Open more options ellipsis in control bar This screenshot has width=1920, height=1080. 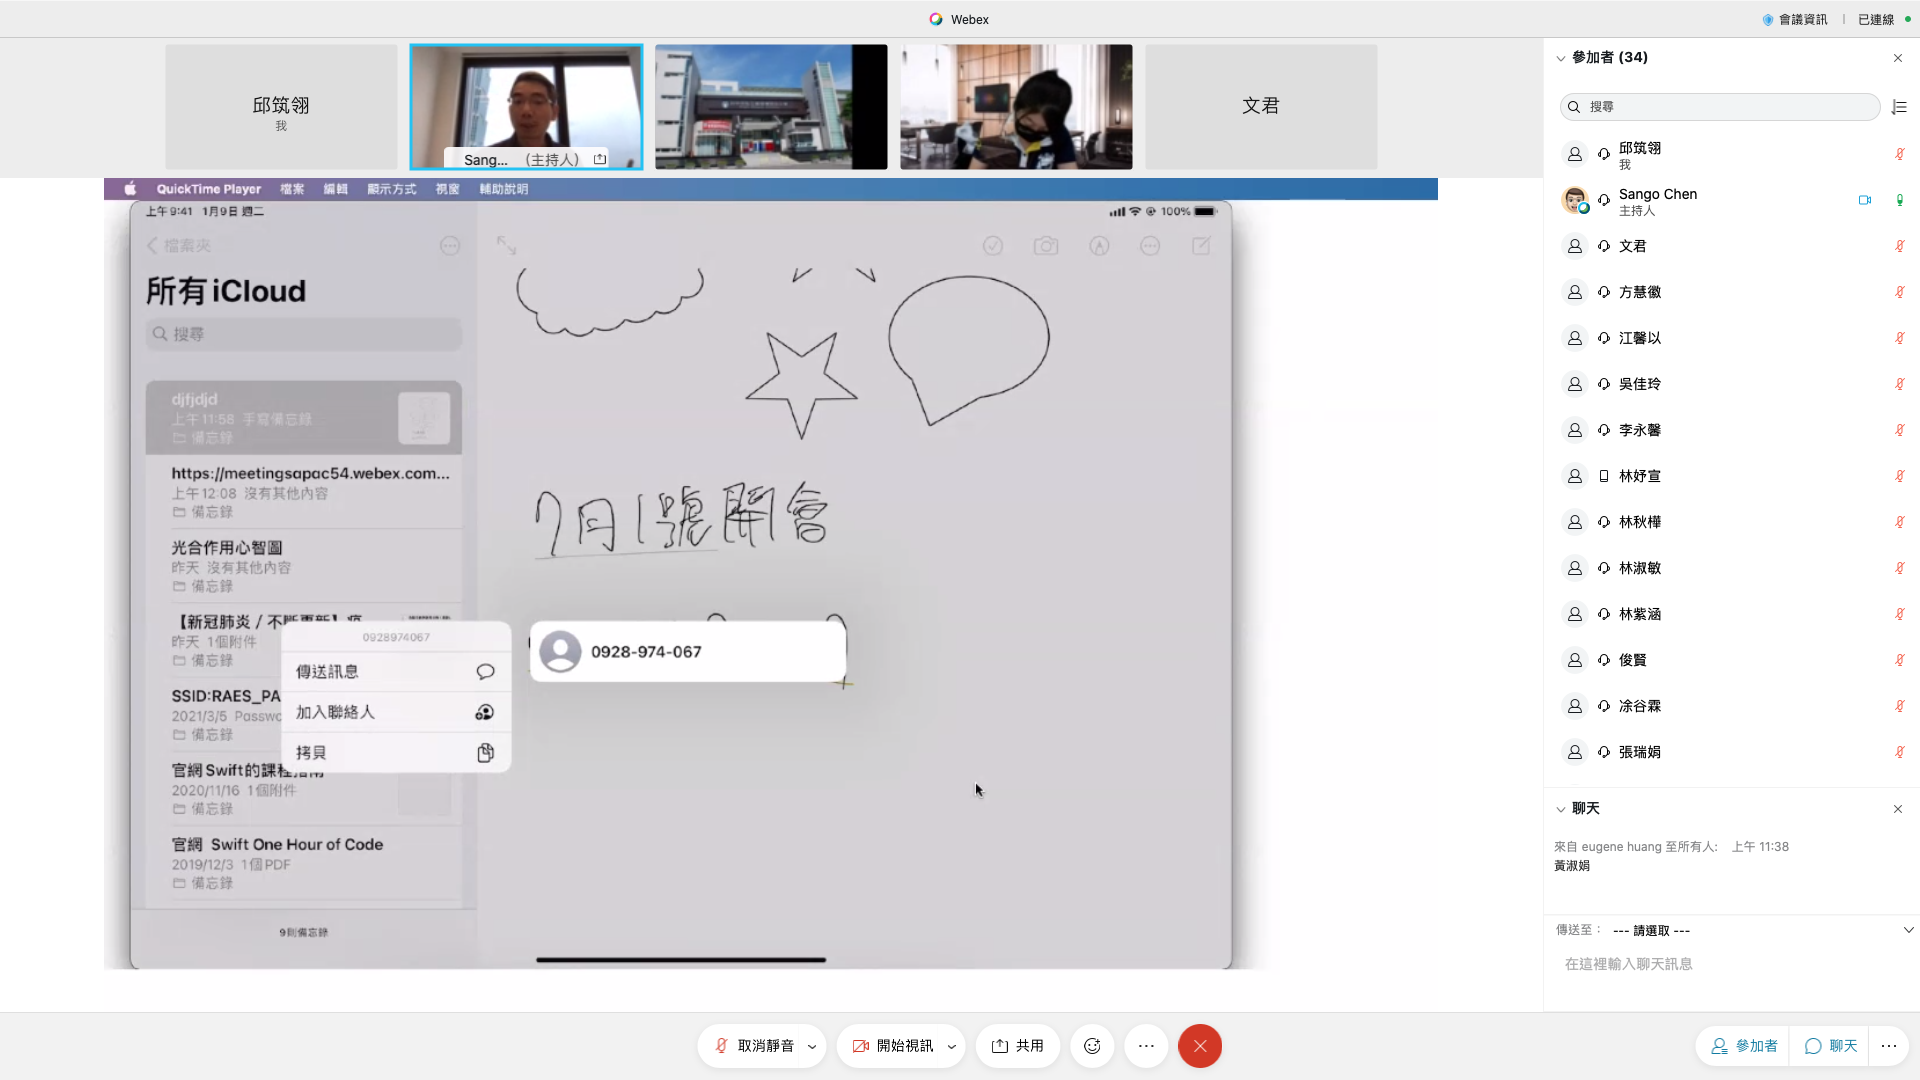(1146, 1046)
